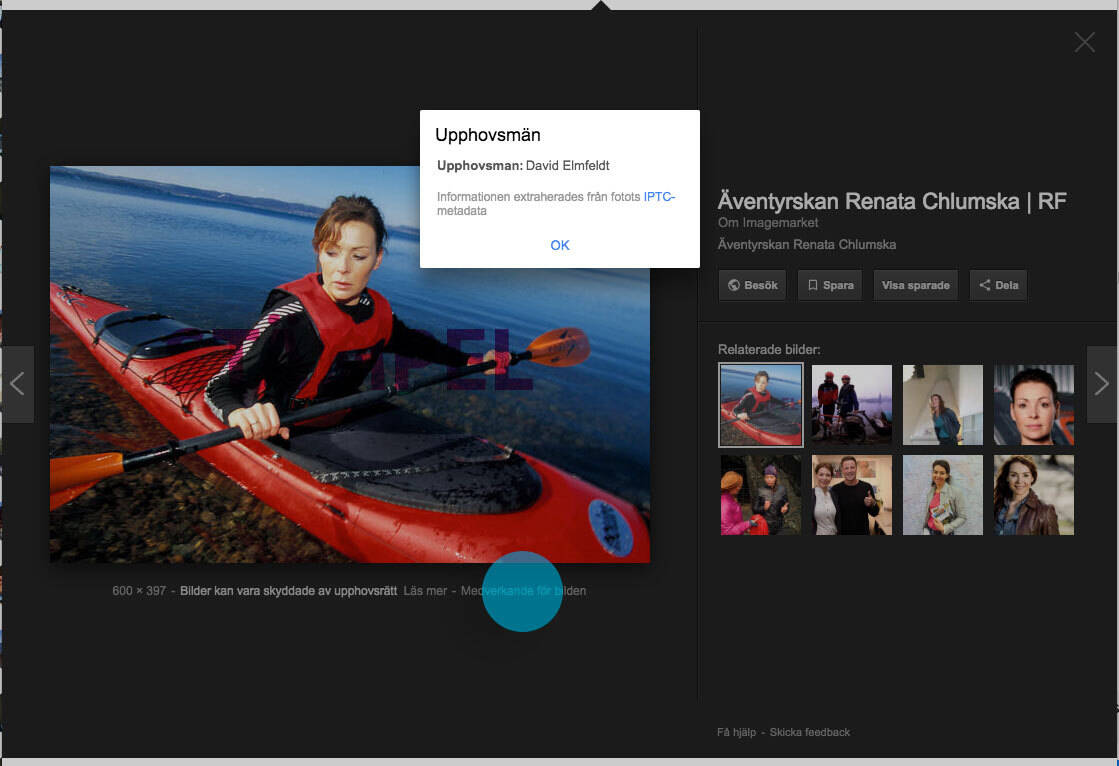
Task: Share the image via the Dela button
Action: pos(997,285)
